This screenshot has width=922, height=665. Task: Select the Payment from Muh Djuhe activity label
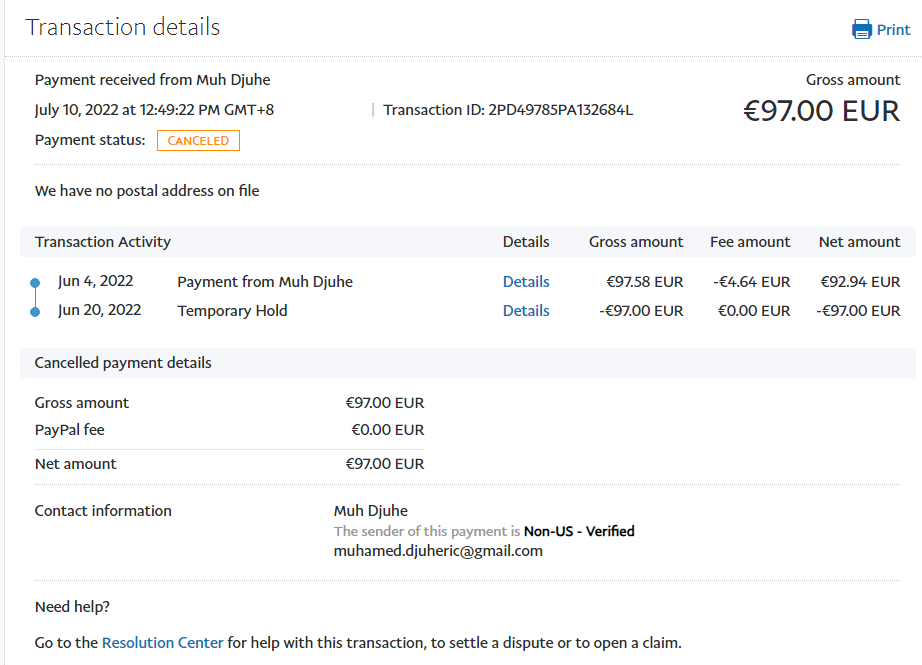point(265,282)
